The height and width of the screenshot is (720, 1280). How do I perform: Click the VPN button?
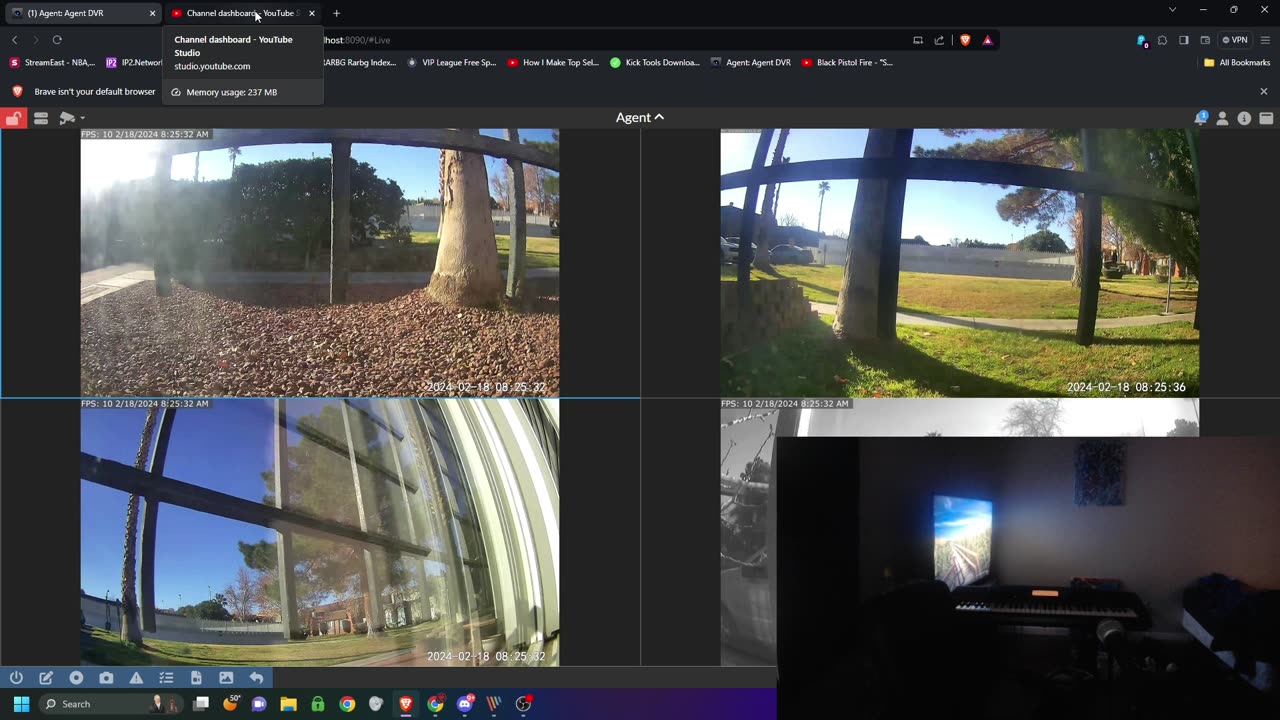click(1235, 40)
